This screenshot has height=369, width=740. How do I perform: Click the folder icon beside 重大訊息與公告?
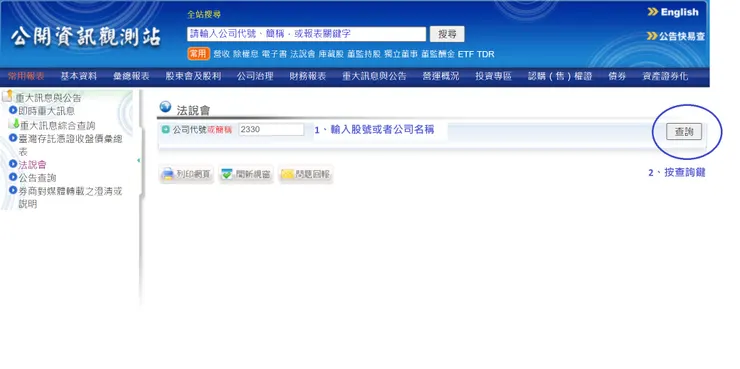(x=7, y=96)
